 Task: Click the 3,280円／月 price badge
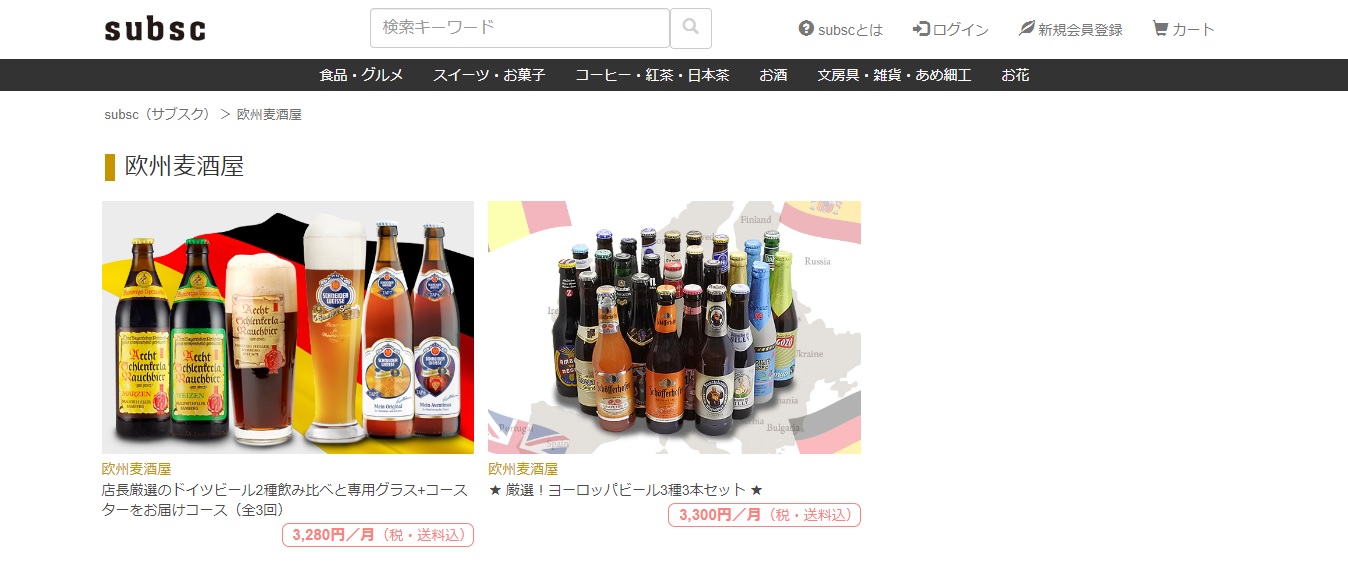(x=378, y=535)
